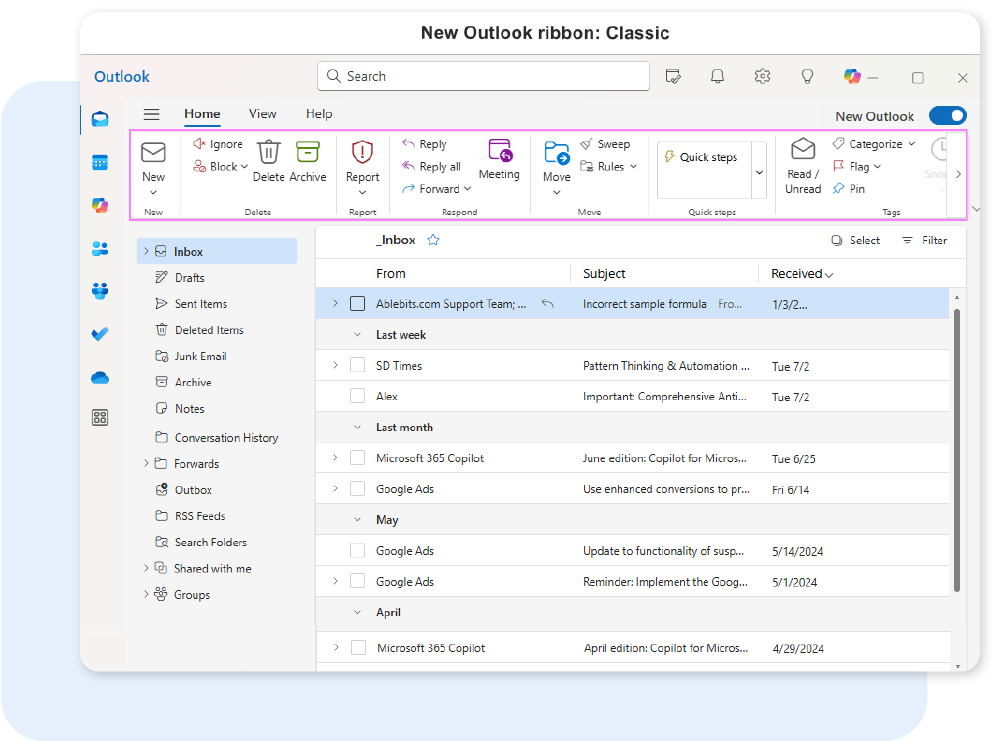The height and width of the screenshot is (741, 998).
Task: Click the Reply all button
Action: point(431,167)
